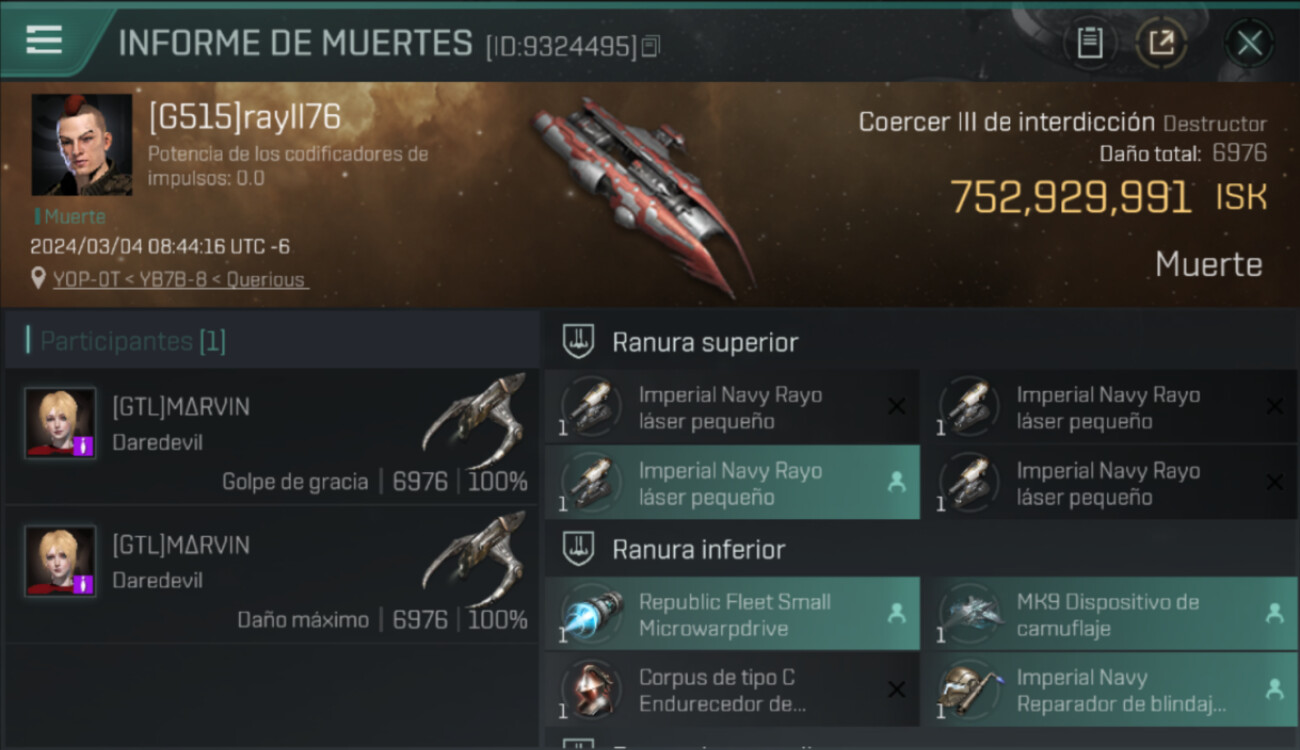Click Coercer III de interdicción ship name

[1007, 122]
